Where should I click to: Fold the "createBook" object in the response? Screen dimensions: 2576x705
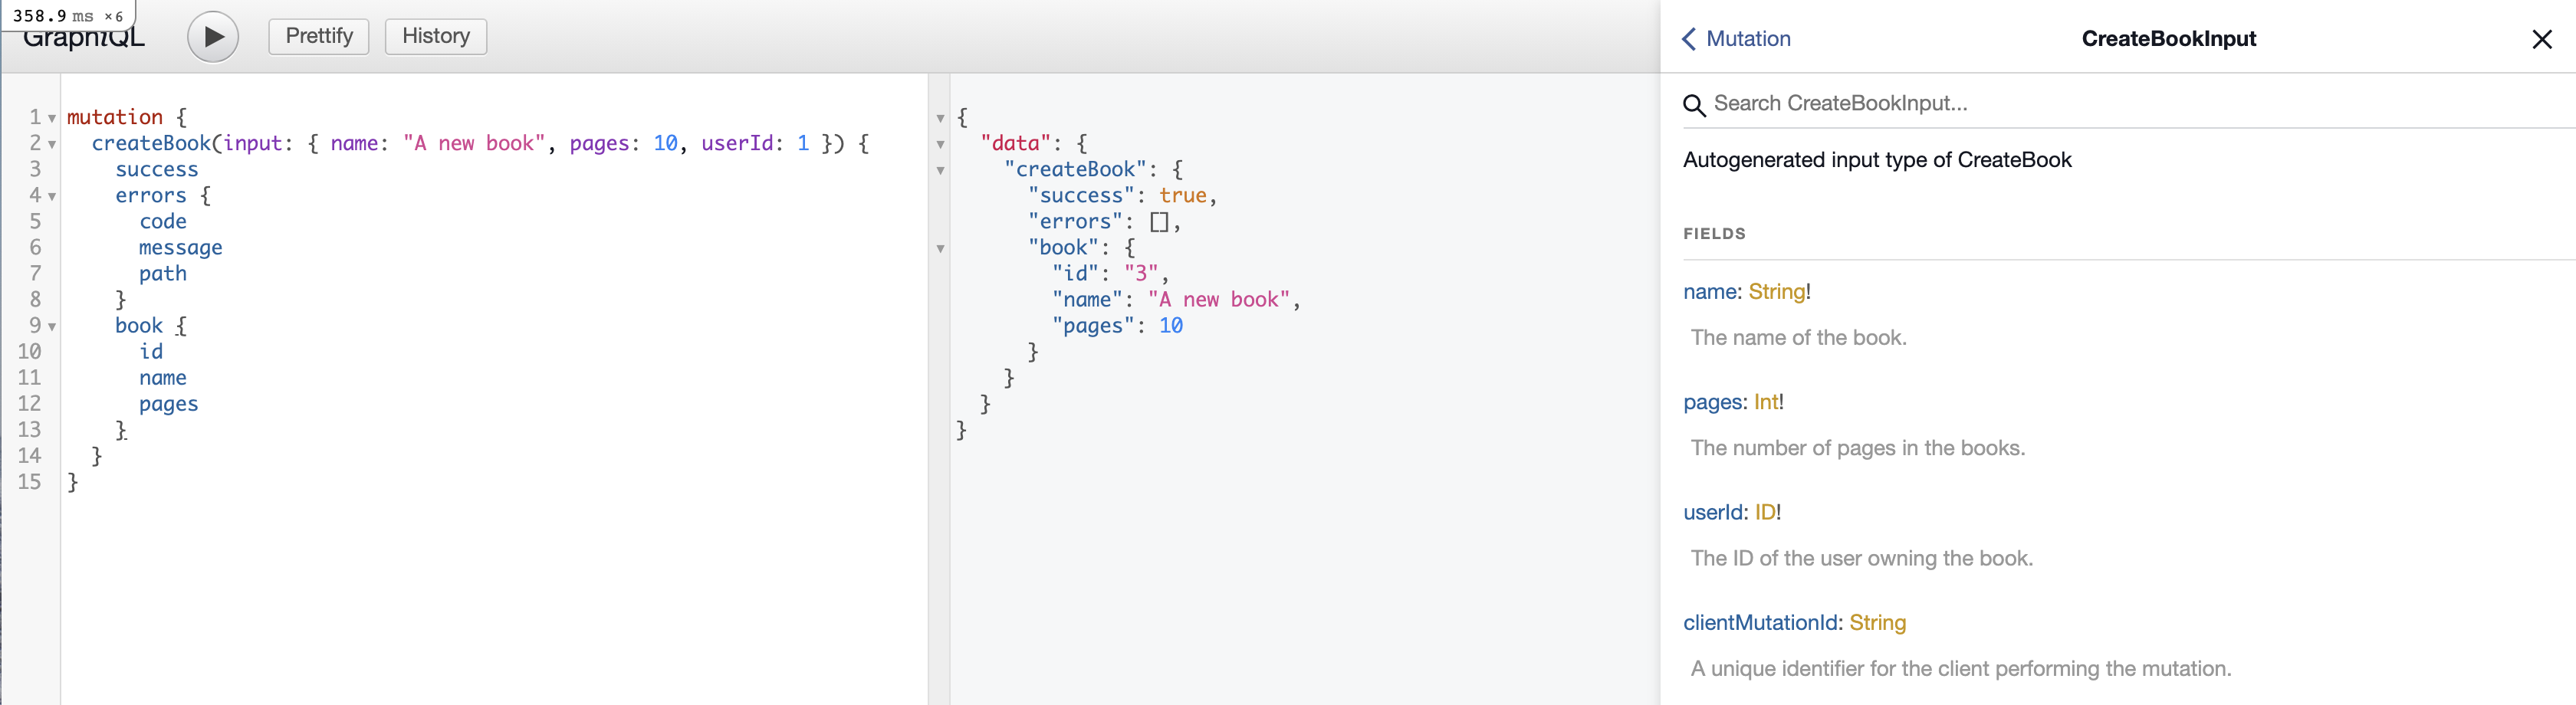[940, 171]
